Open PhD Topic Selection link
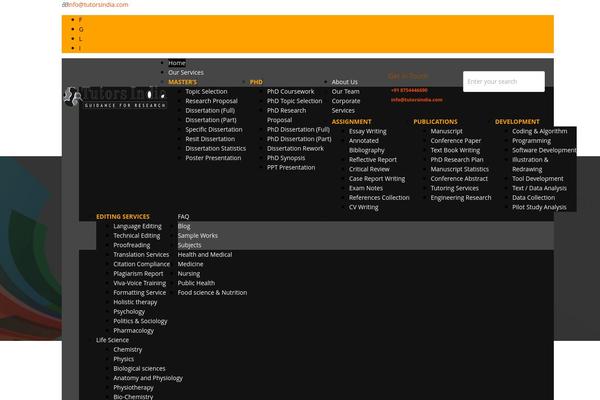Viewport: 600px width, 400px height. tap(295, 101)
